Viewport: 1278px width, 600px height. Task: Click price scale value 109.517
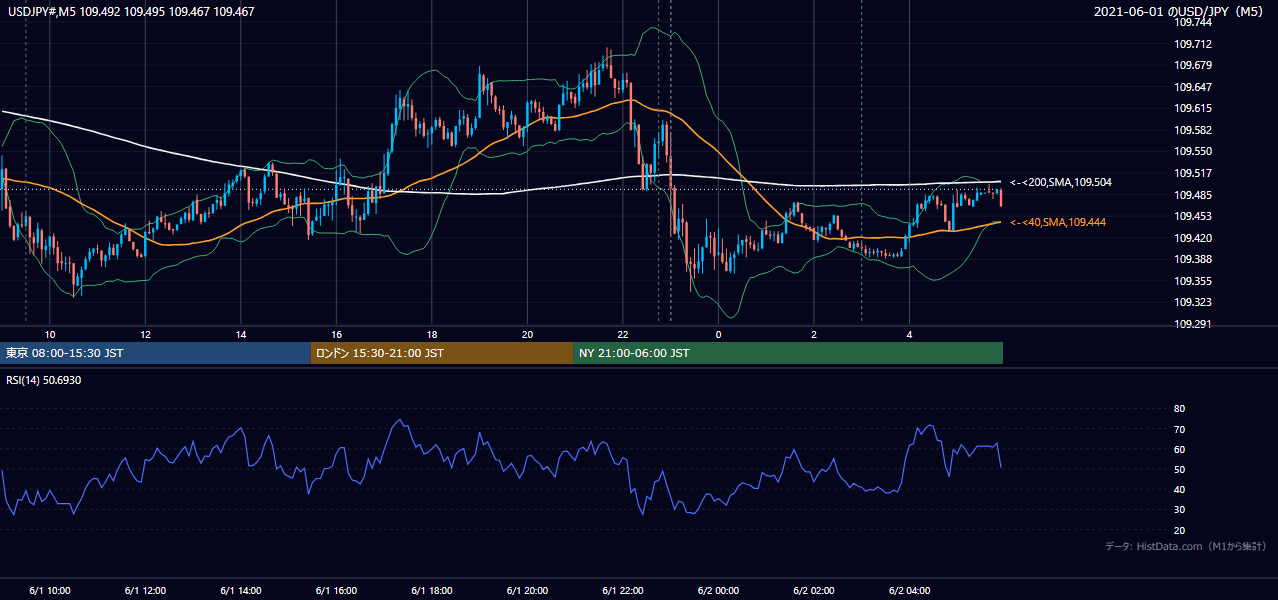click(1192, 173)
